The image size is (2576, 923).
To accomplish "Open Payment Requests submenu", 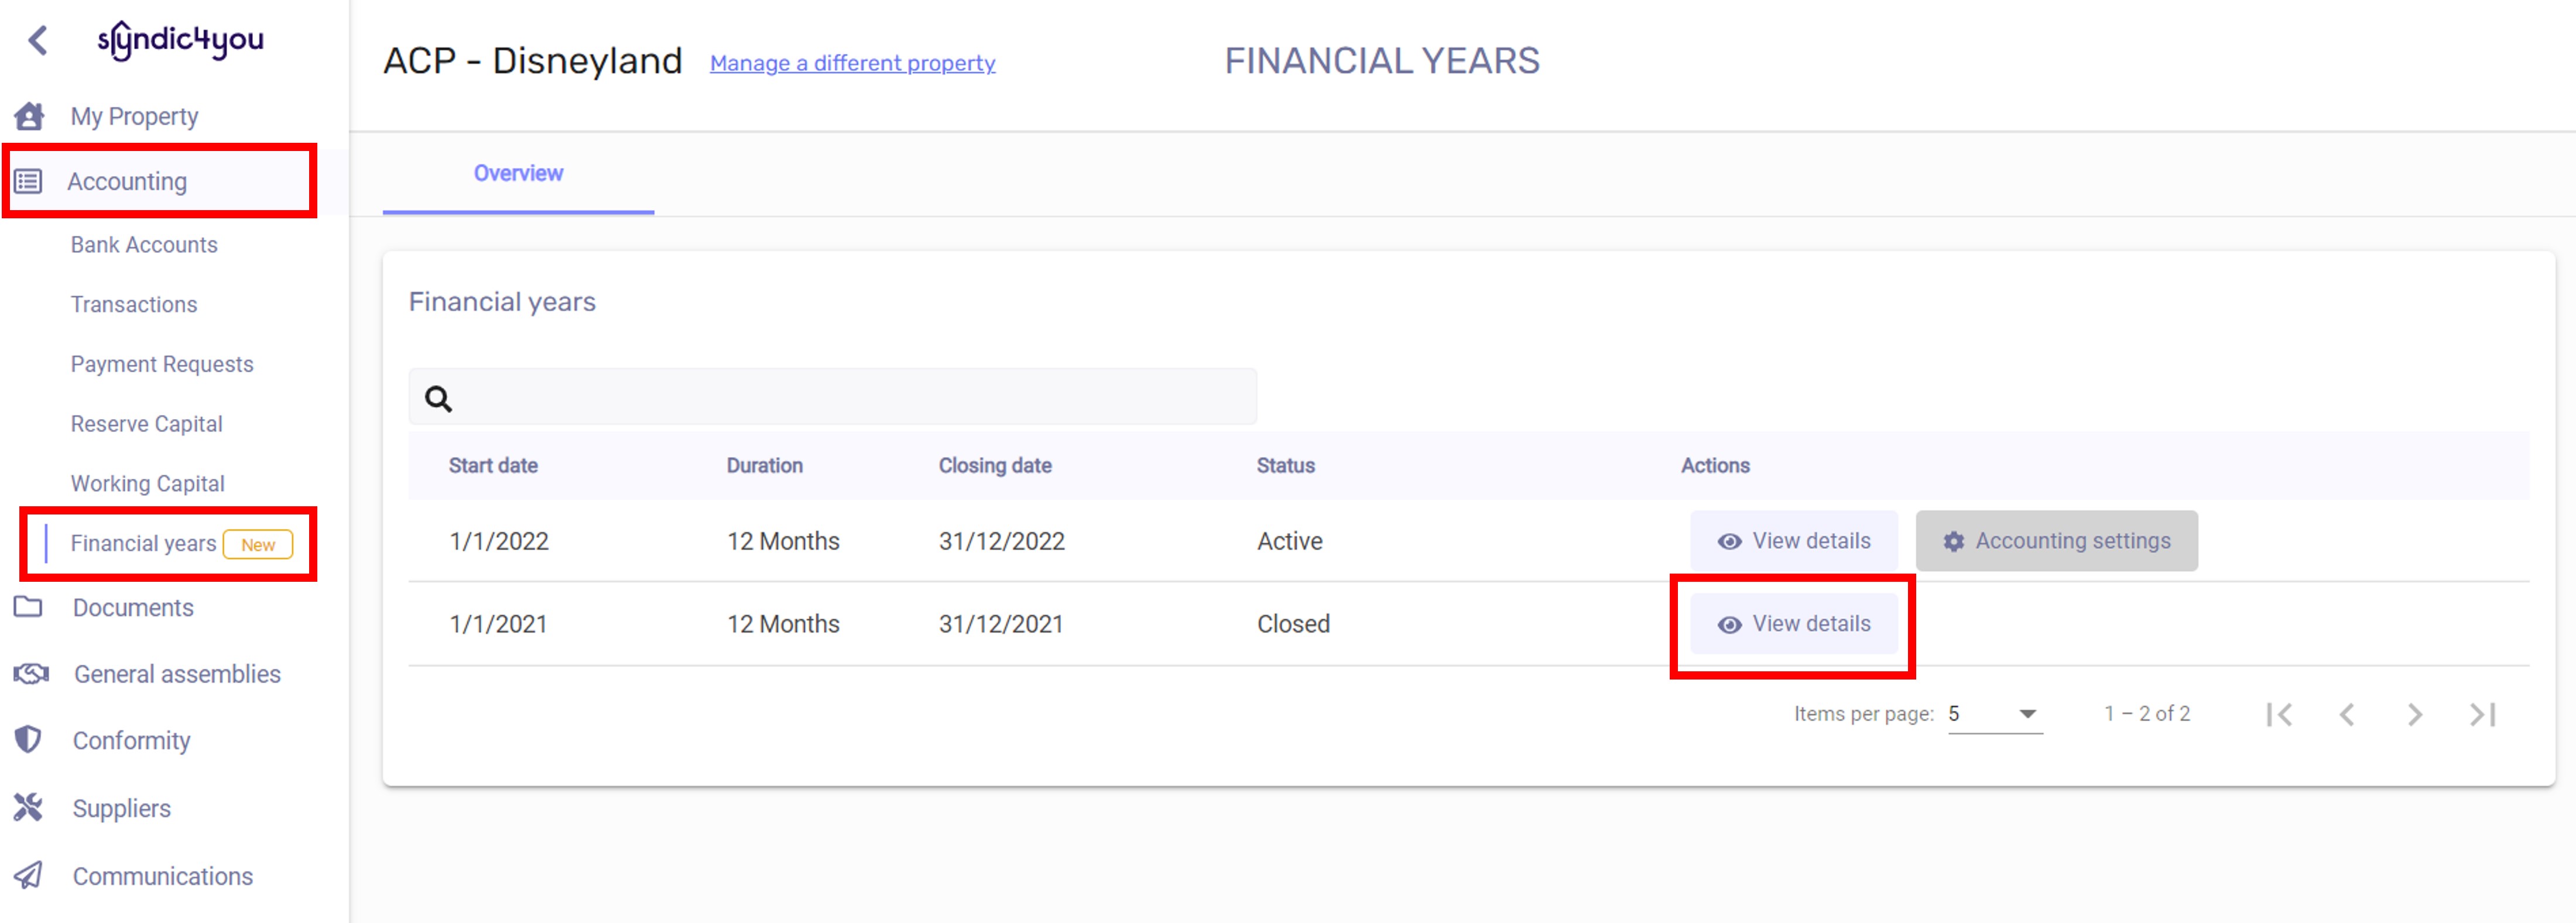I will 162,364.
